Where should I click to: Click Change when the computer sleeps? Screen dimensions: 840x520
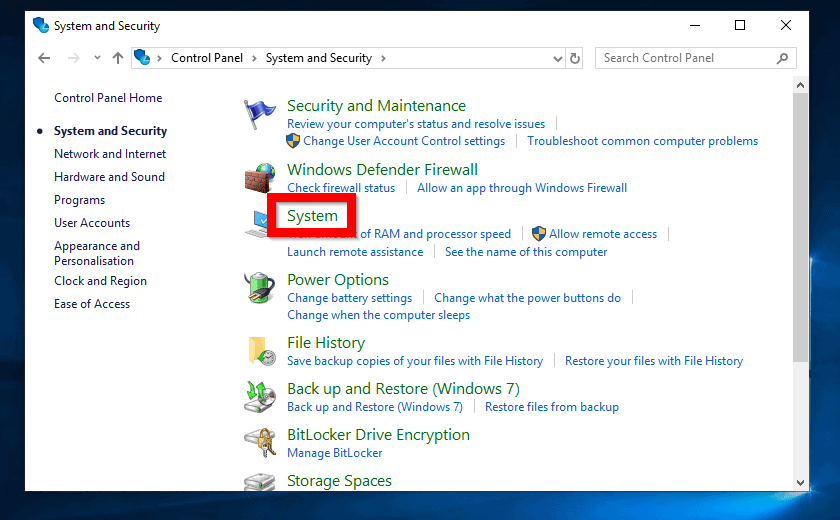pyautogui.click(x=379, y=315)
